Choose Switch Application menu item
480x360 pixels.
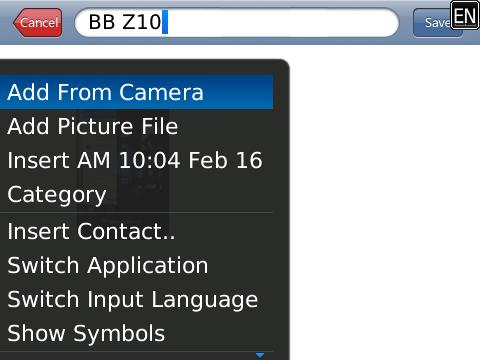(136, 265)
